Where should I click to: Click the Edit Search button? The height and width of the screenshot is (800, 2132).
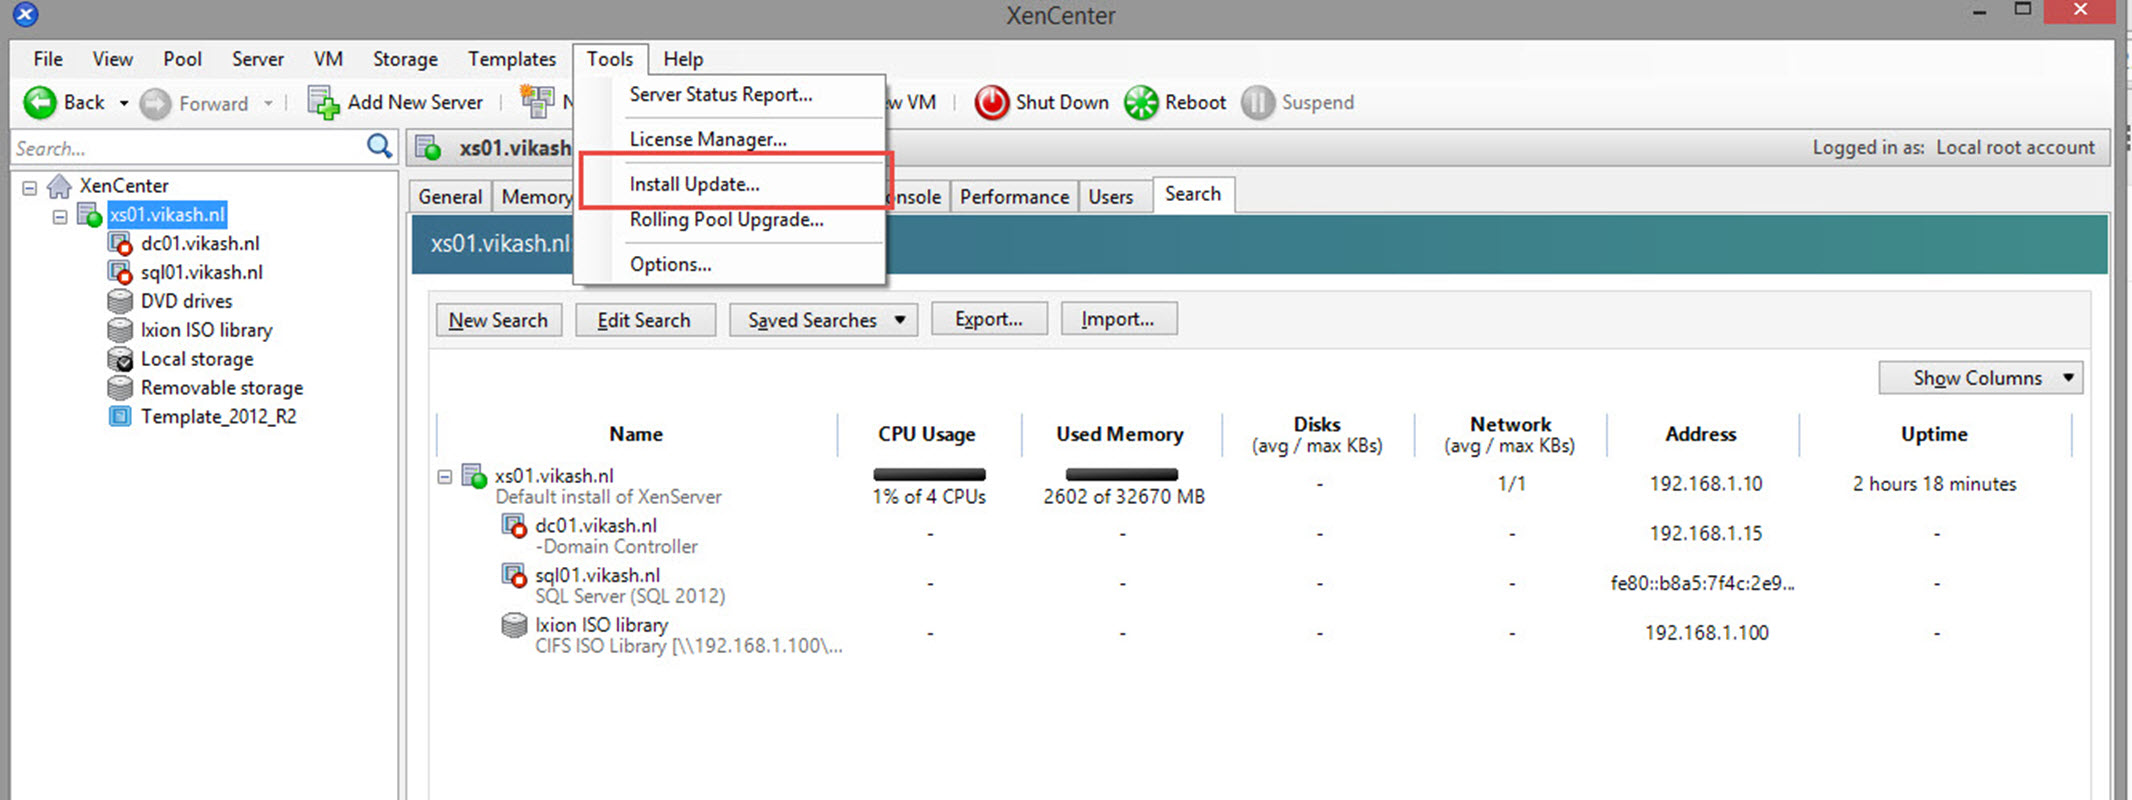pyautogui.click(x=644, y=320)
